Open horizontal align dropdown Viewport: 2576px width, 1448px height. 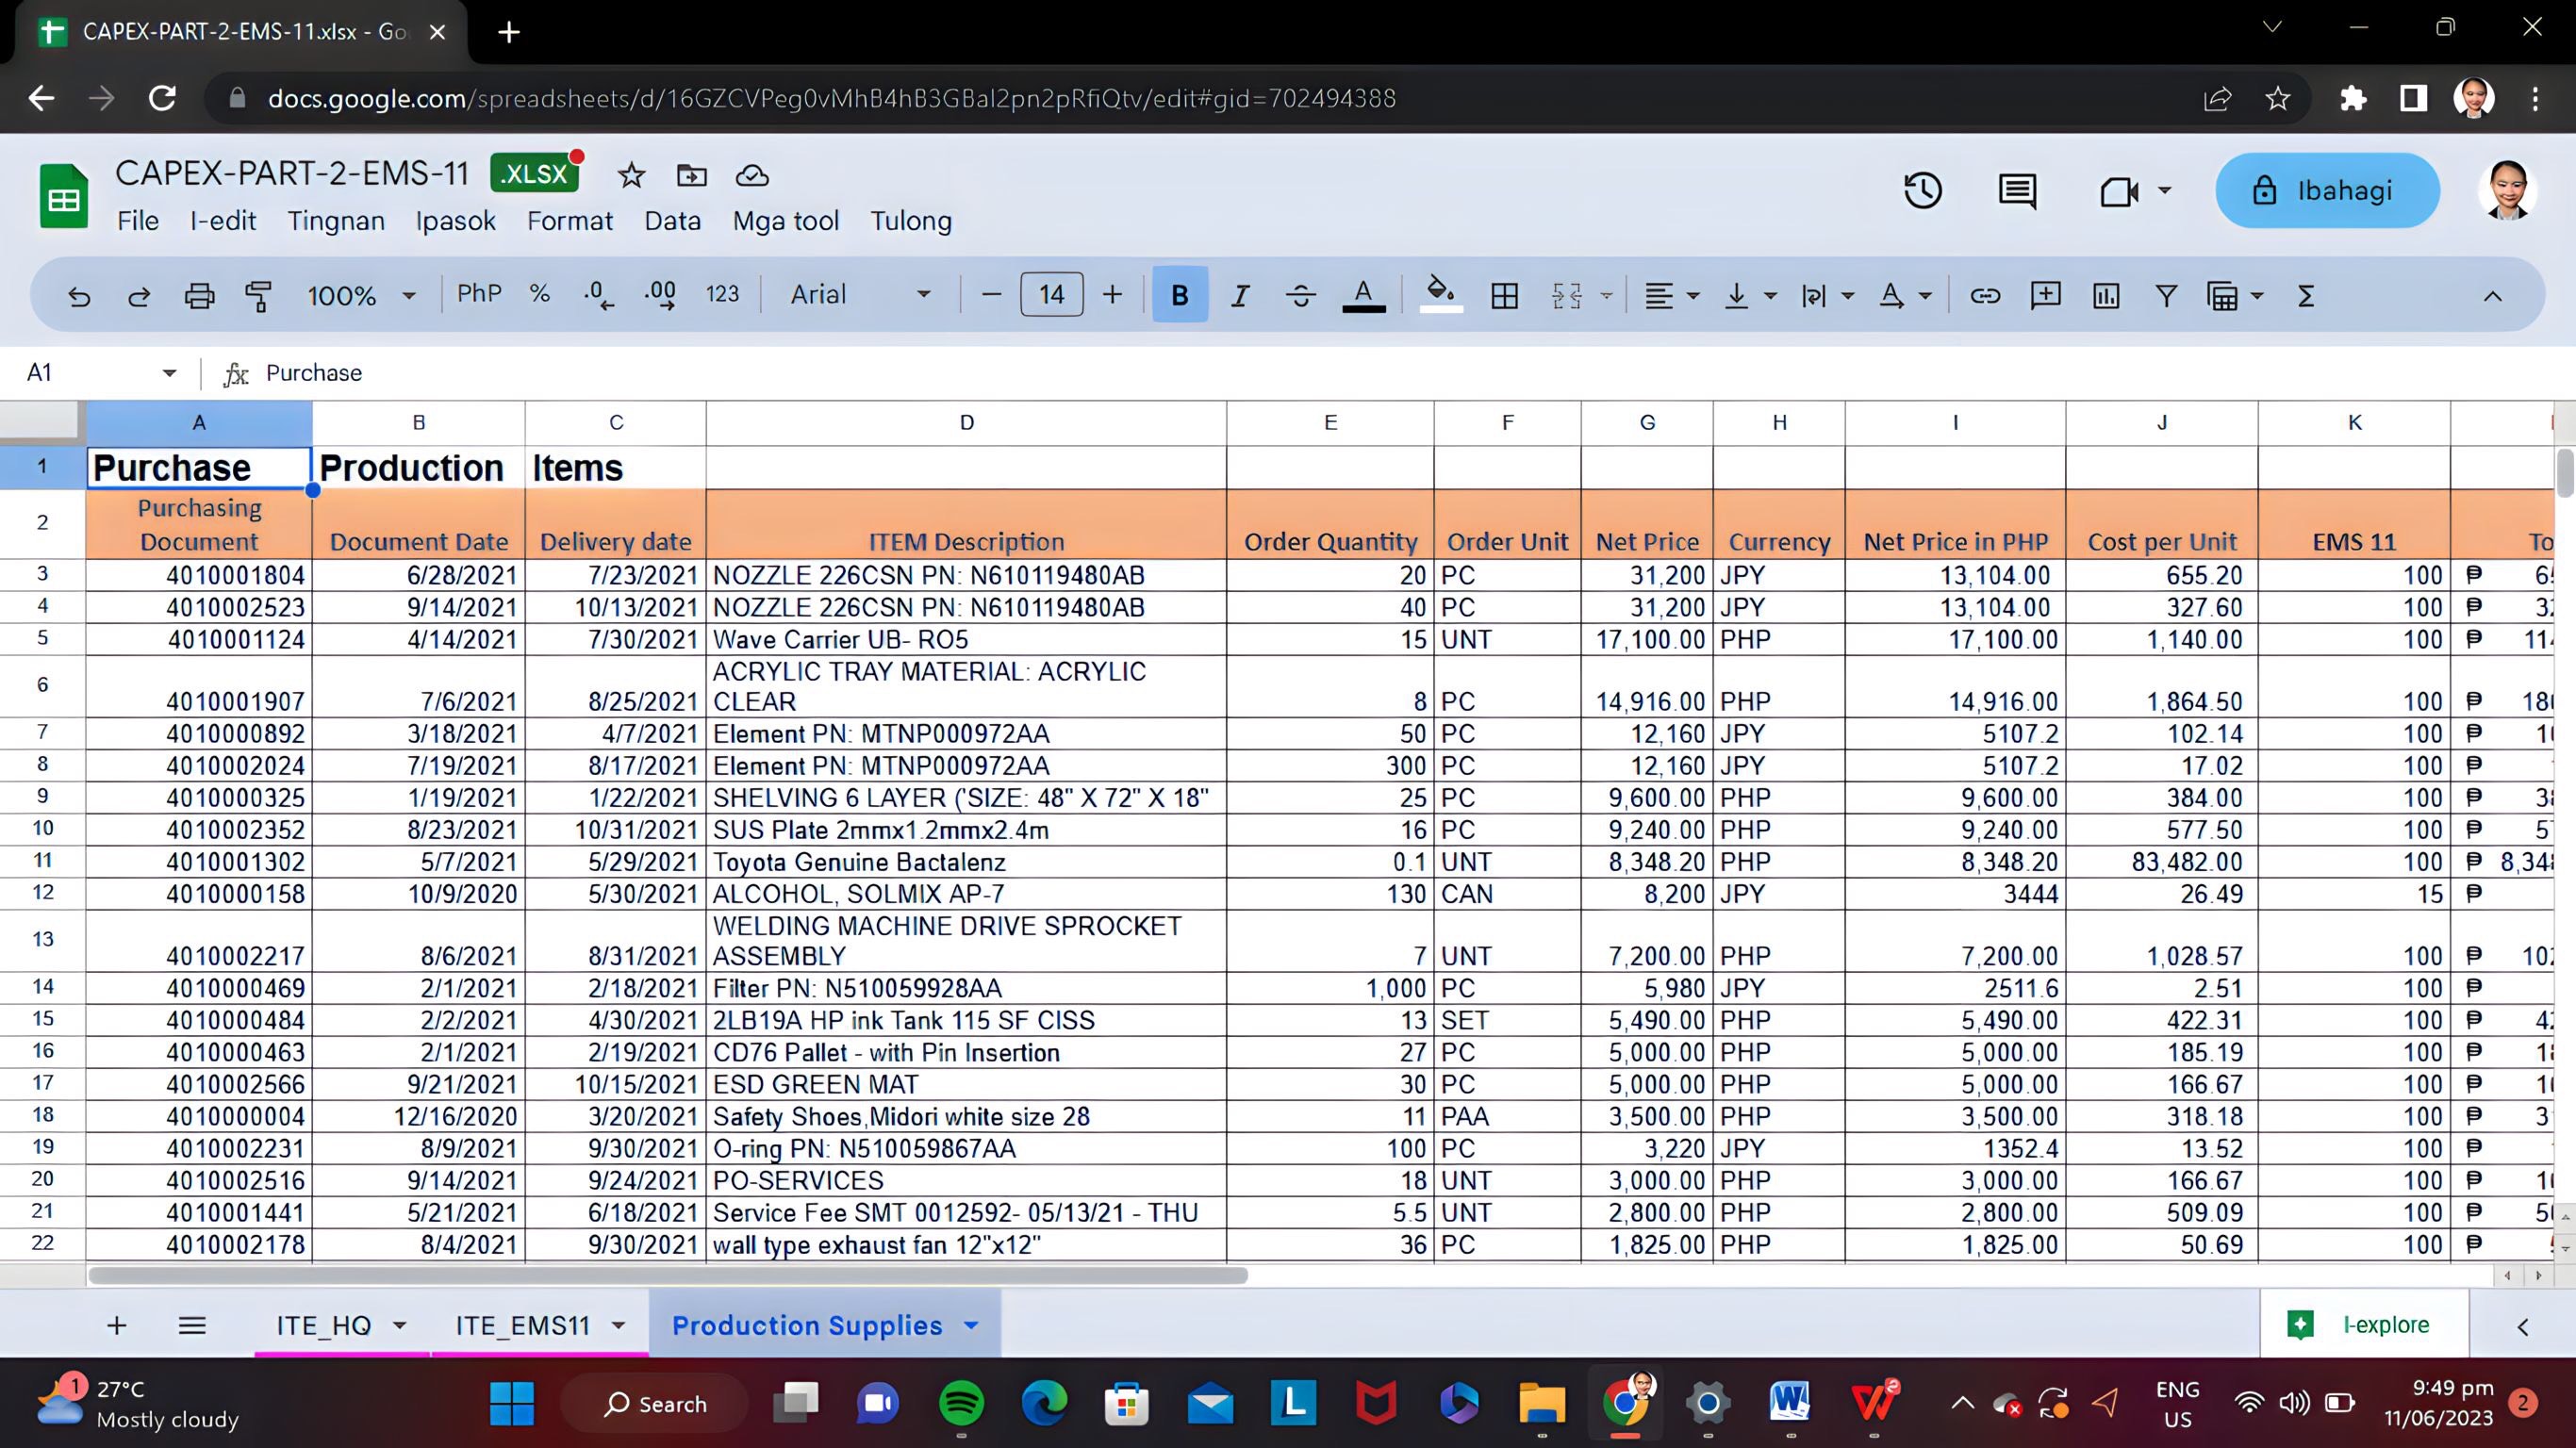click(x=1672, y=295)
